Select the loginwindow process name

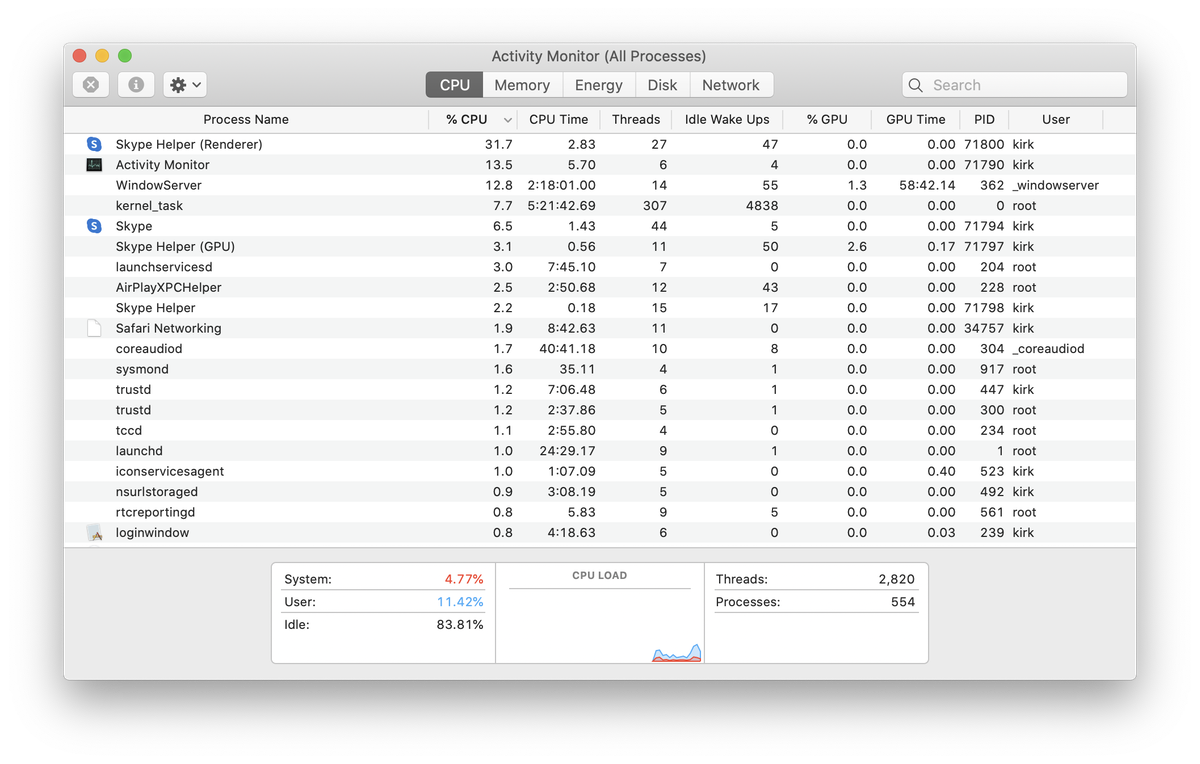coord(152,533)
